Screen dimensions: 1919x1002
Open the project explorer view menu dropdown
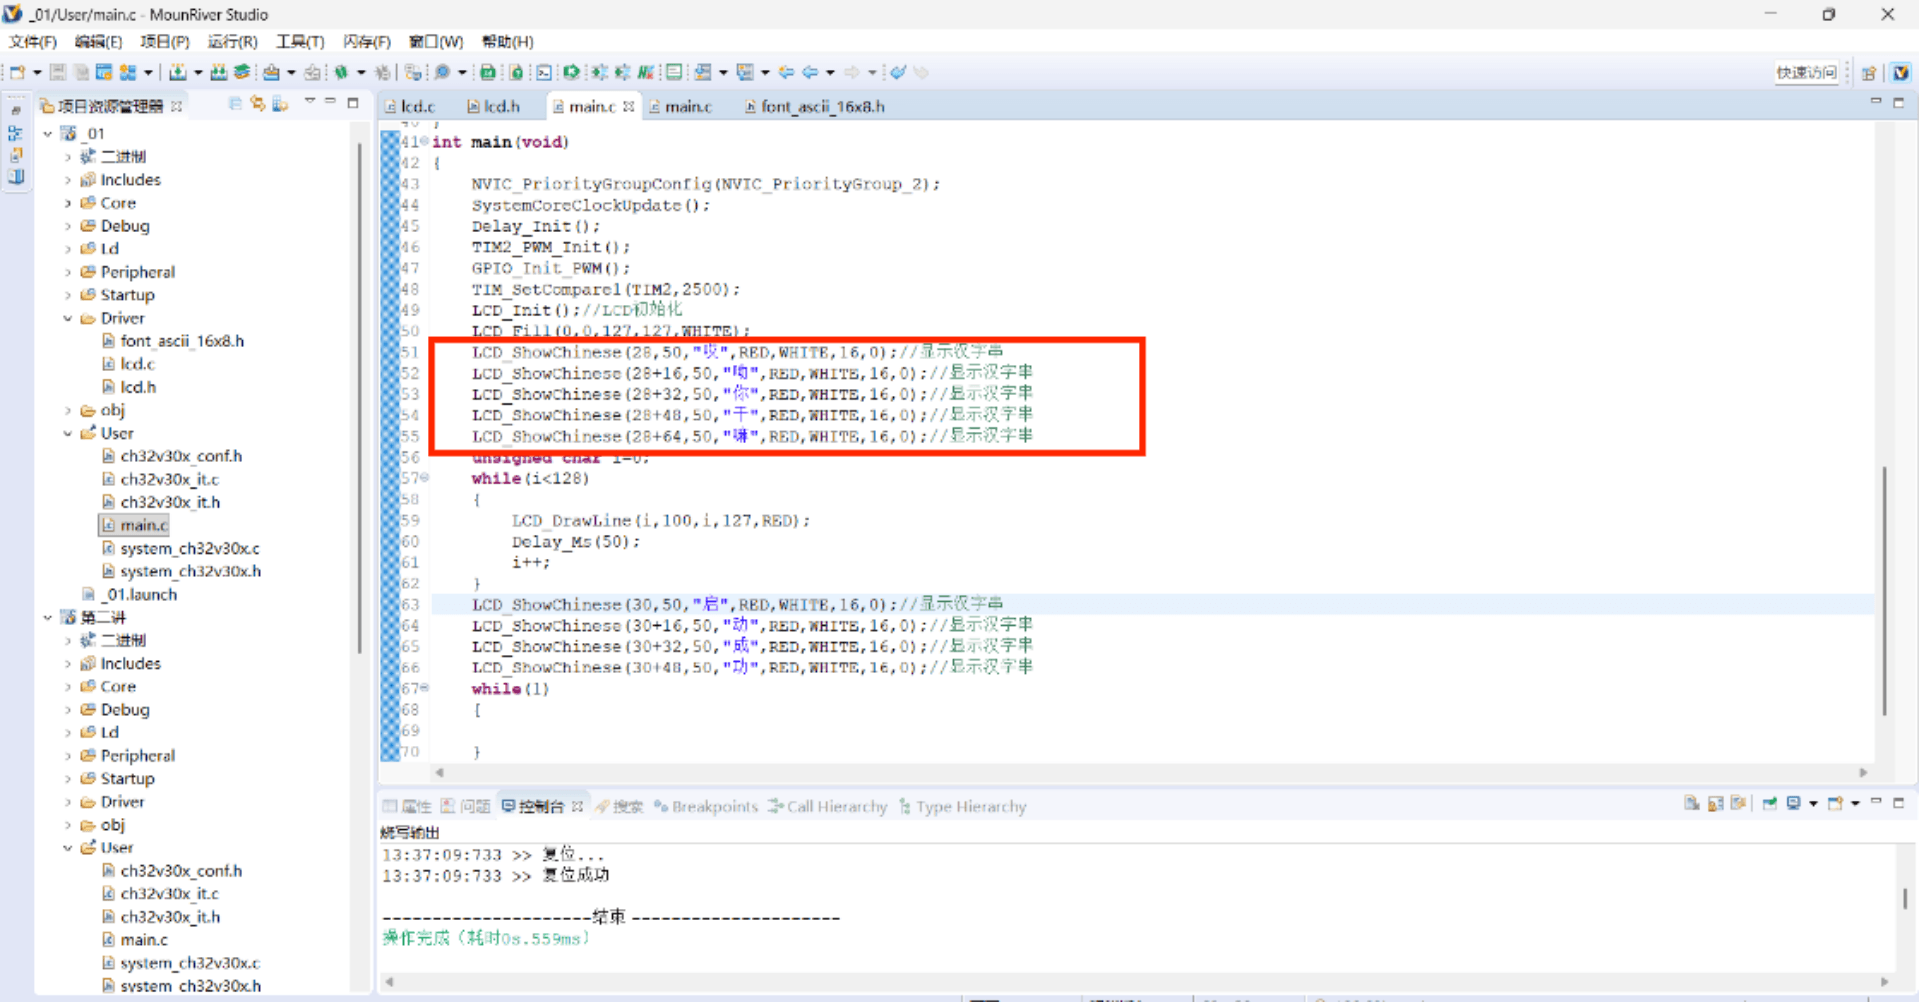(x=310, y=103)
